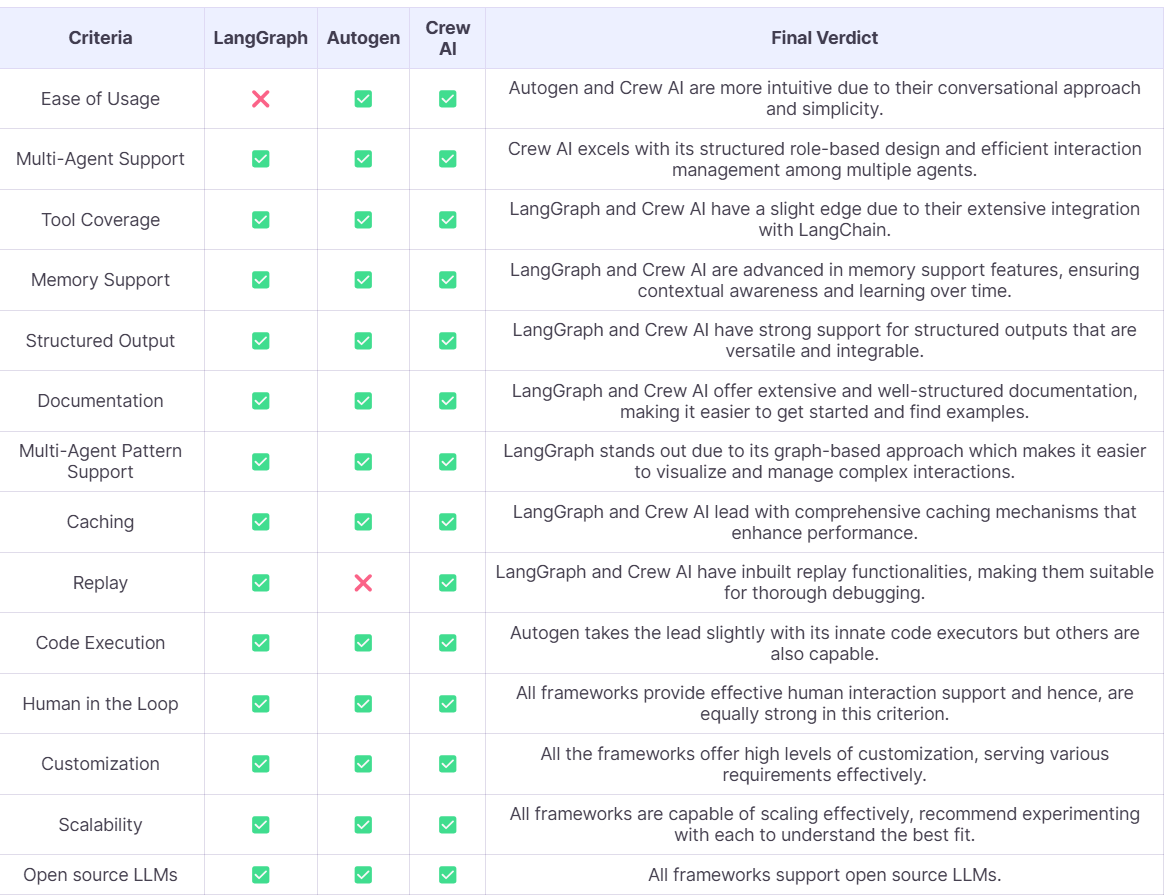Click LangGraph's green check for Tool Coverage
The image size is (1166, 896).
(x=261, y=220)
